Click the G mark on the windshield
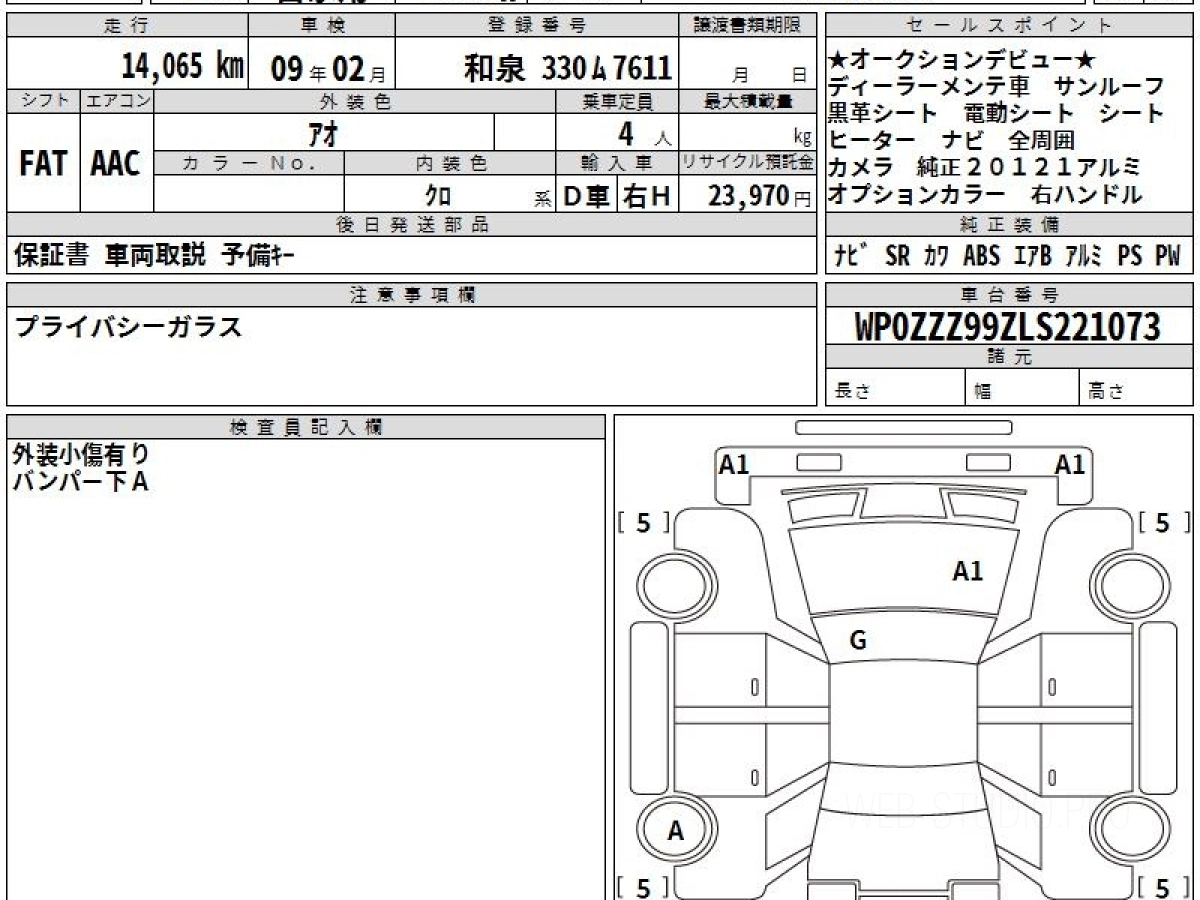The height and width of the screenshot is (900, 1200). coord(858,641)
